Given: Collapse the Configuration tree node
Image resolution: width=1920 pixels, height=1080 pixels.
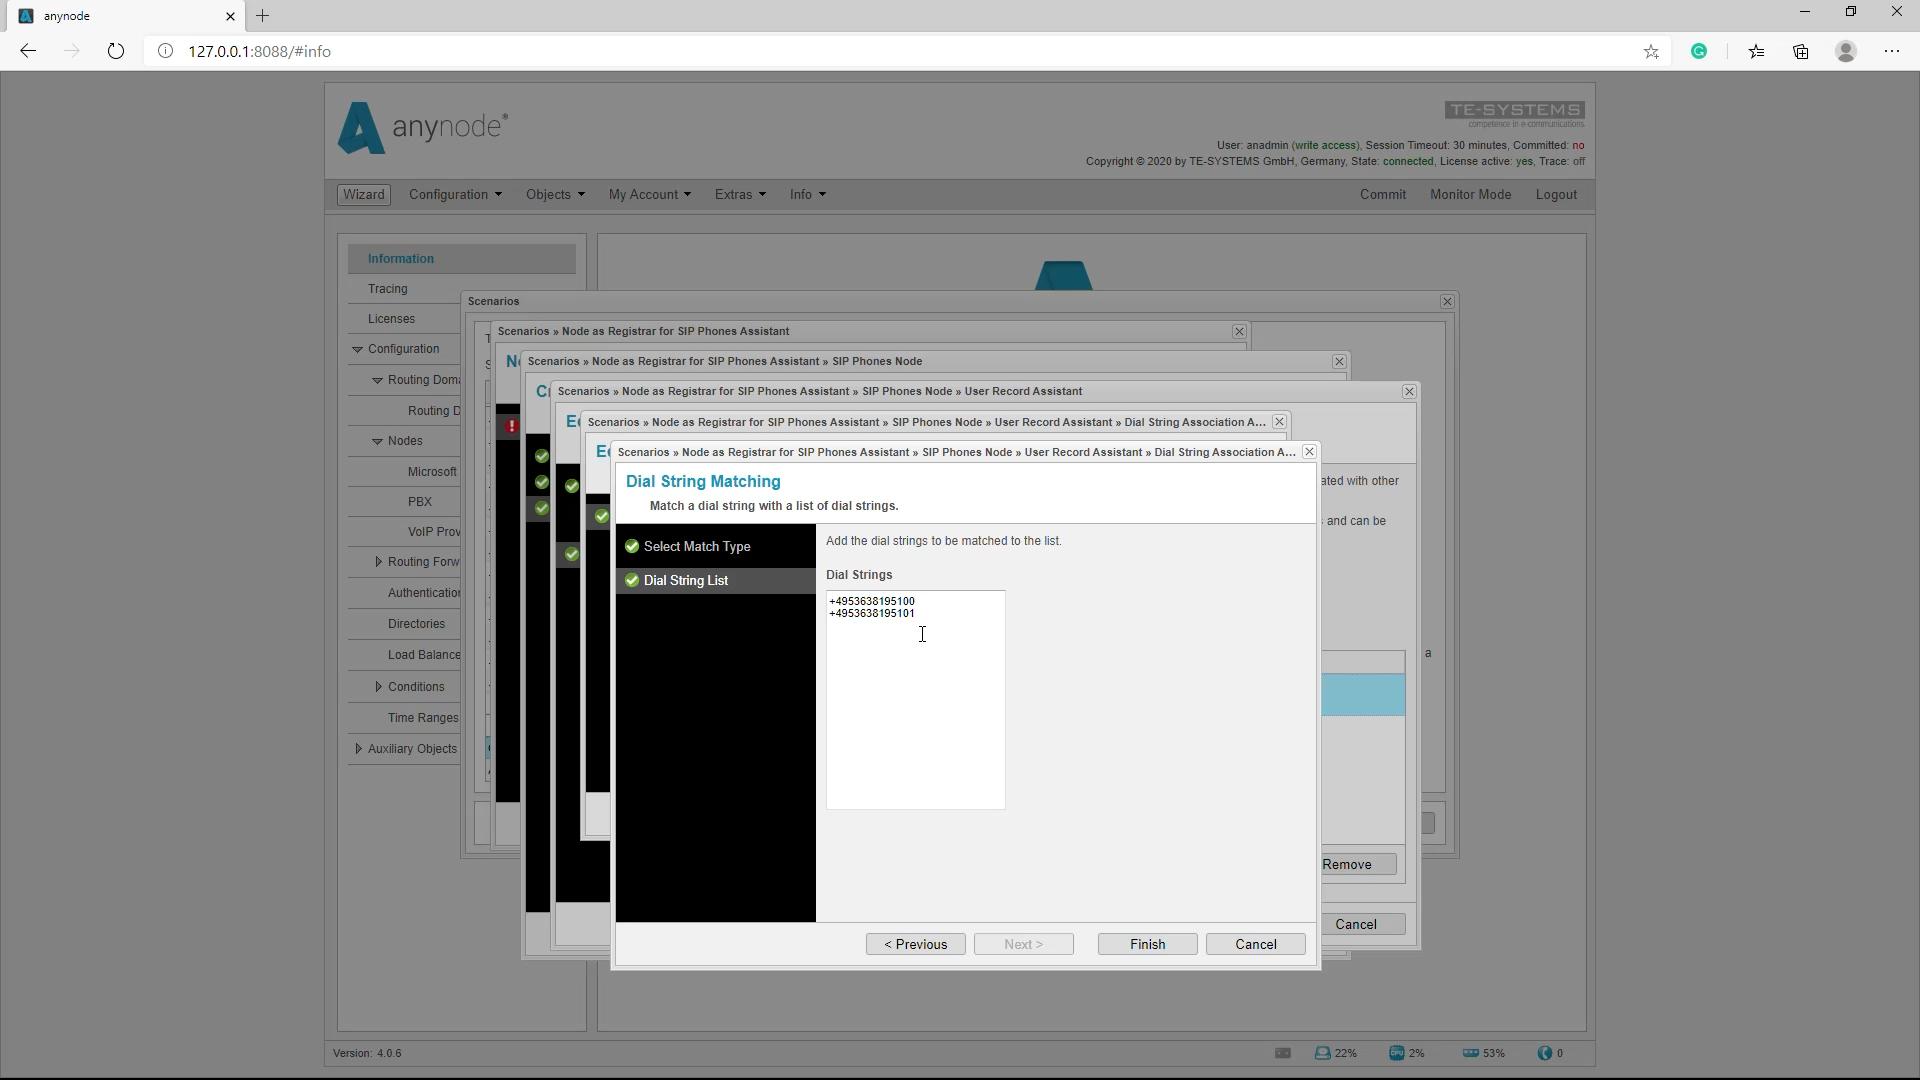Looking at the screenshot, I should (357, 349).
